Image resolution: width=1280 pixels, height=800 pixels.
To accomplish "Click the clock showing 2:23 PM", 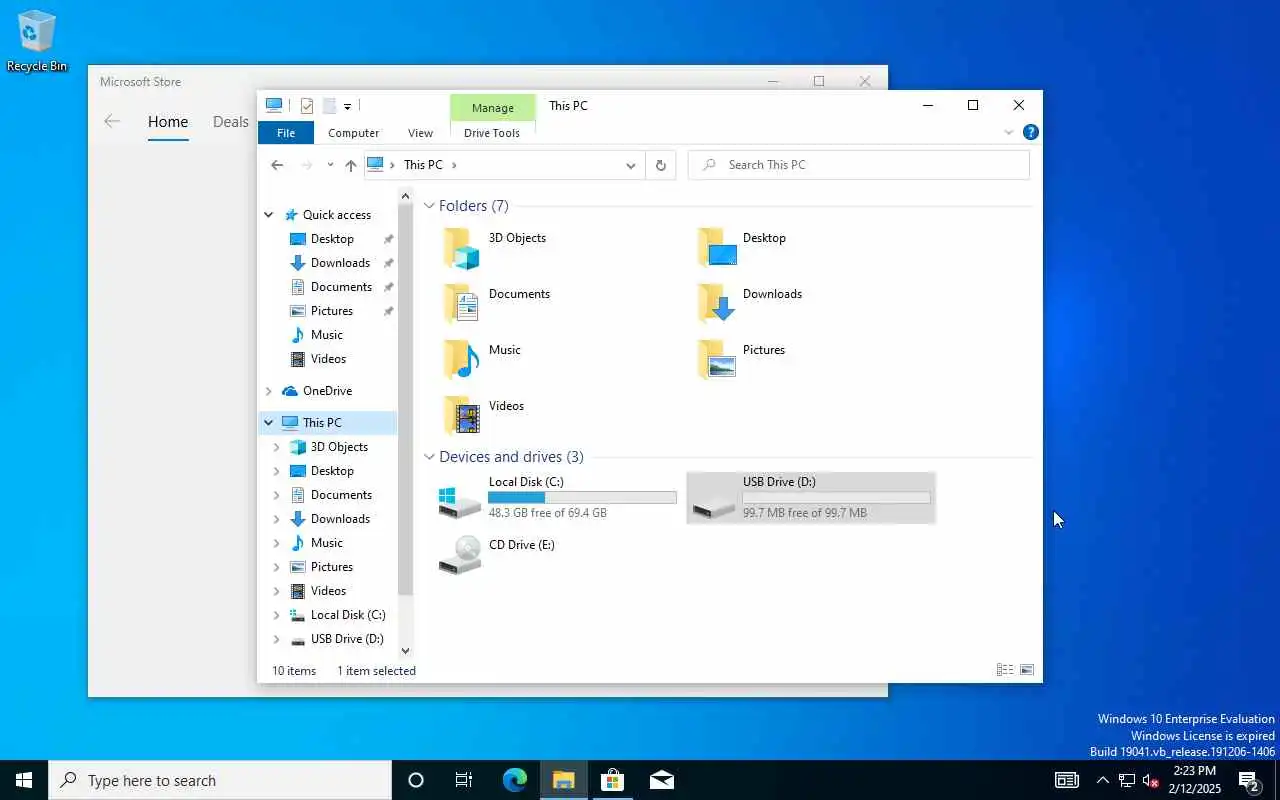I will pyautogui.click(x=1194, y=771).
